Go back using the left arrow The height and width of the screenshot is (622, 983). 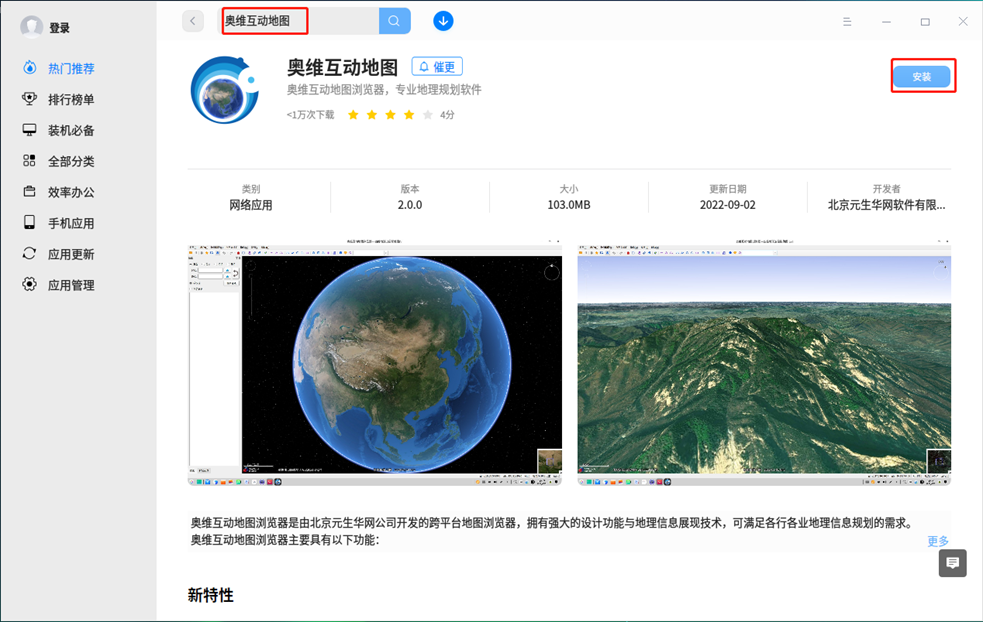(192, 20)
